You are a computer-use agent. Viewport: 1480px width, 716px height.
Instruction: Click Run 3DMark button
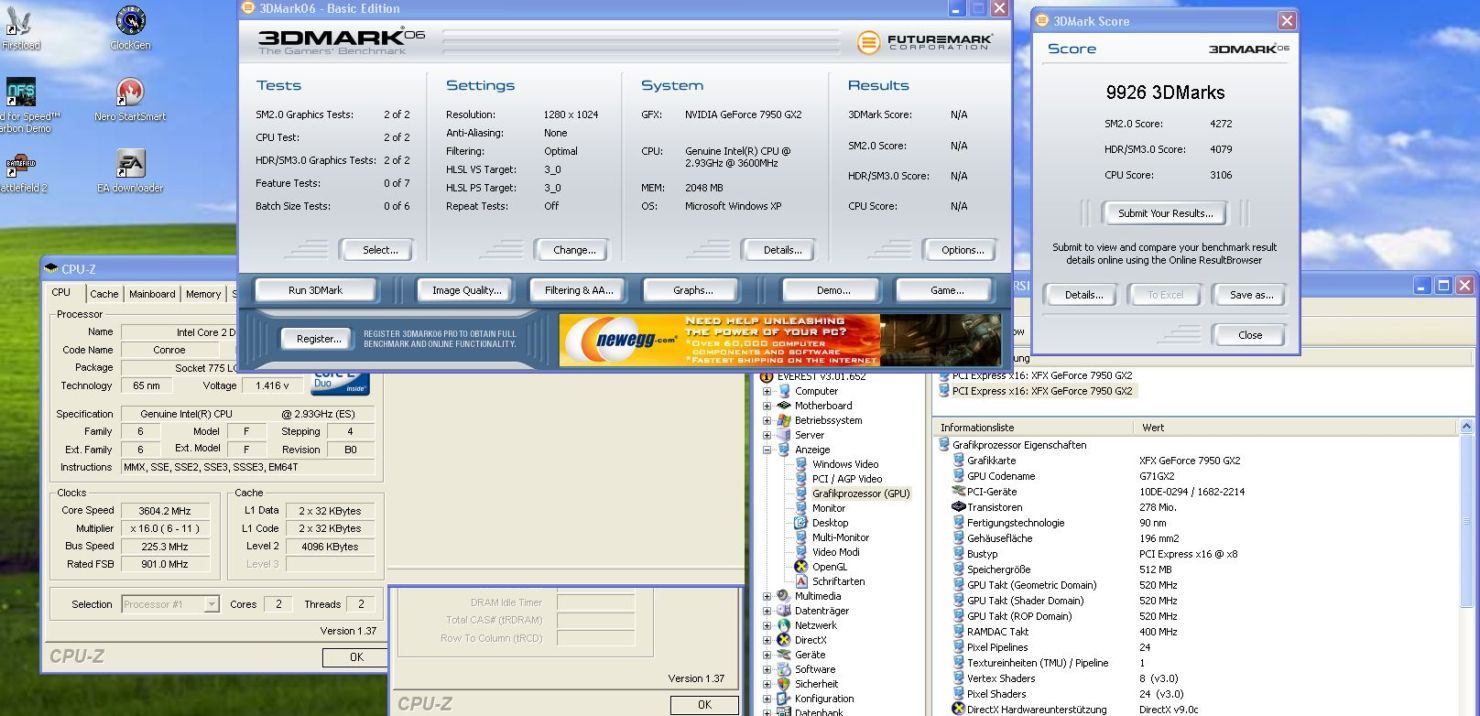[x=315, y=290]
